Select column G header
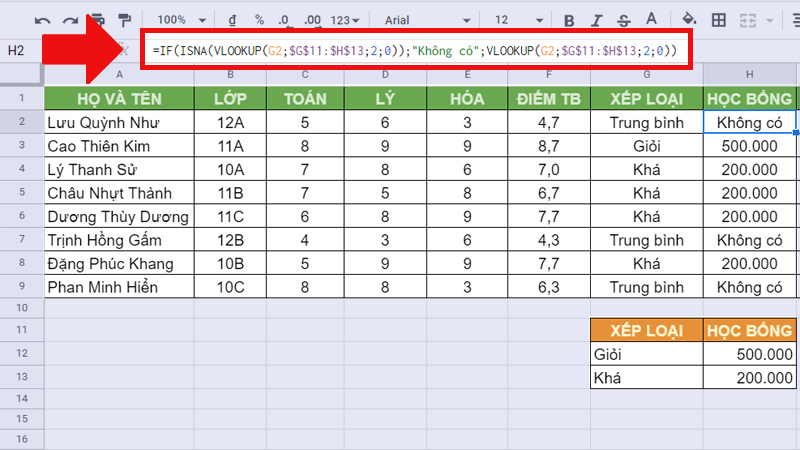The image size is (800, 450). tap(647, 75)
